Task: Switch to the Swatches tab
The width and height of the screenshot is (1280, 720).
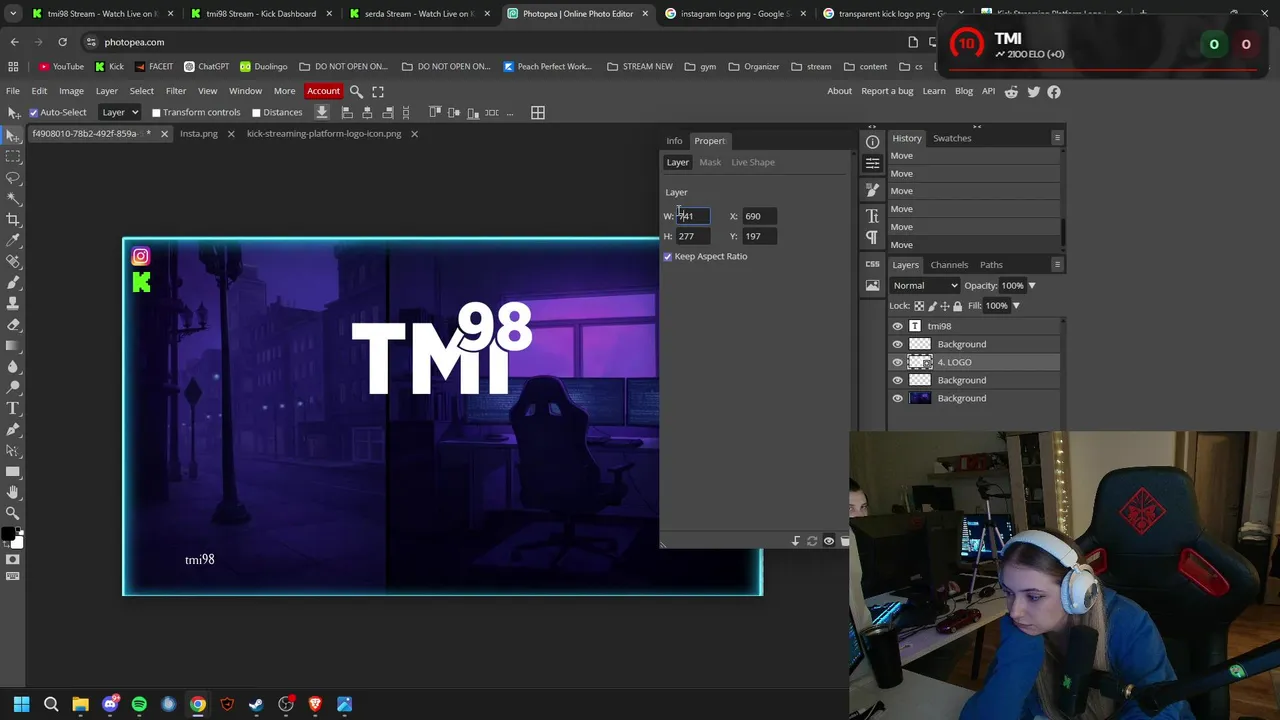Action: pyautogui.click(x=952, y=138)
